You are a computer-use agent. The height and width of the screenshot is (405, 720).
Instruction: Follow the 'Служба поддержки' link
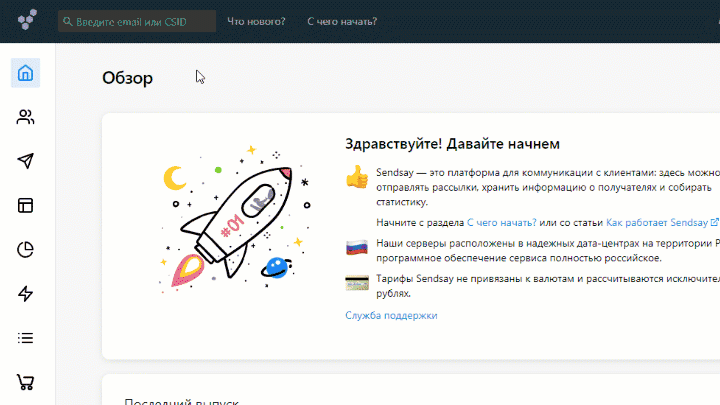click(x=391, y=315)
